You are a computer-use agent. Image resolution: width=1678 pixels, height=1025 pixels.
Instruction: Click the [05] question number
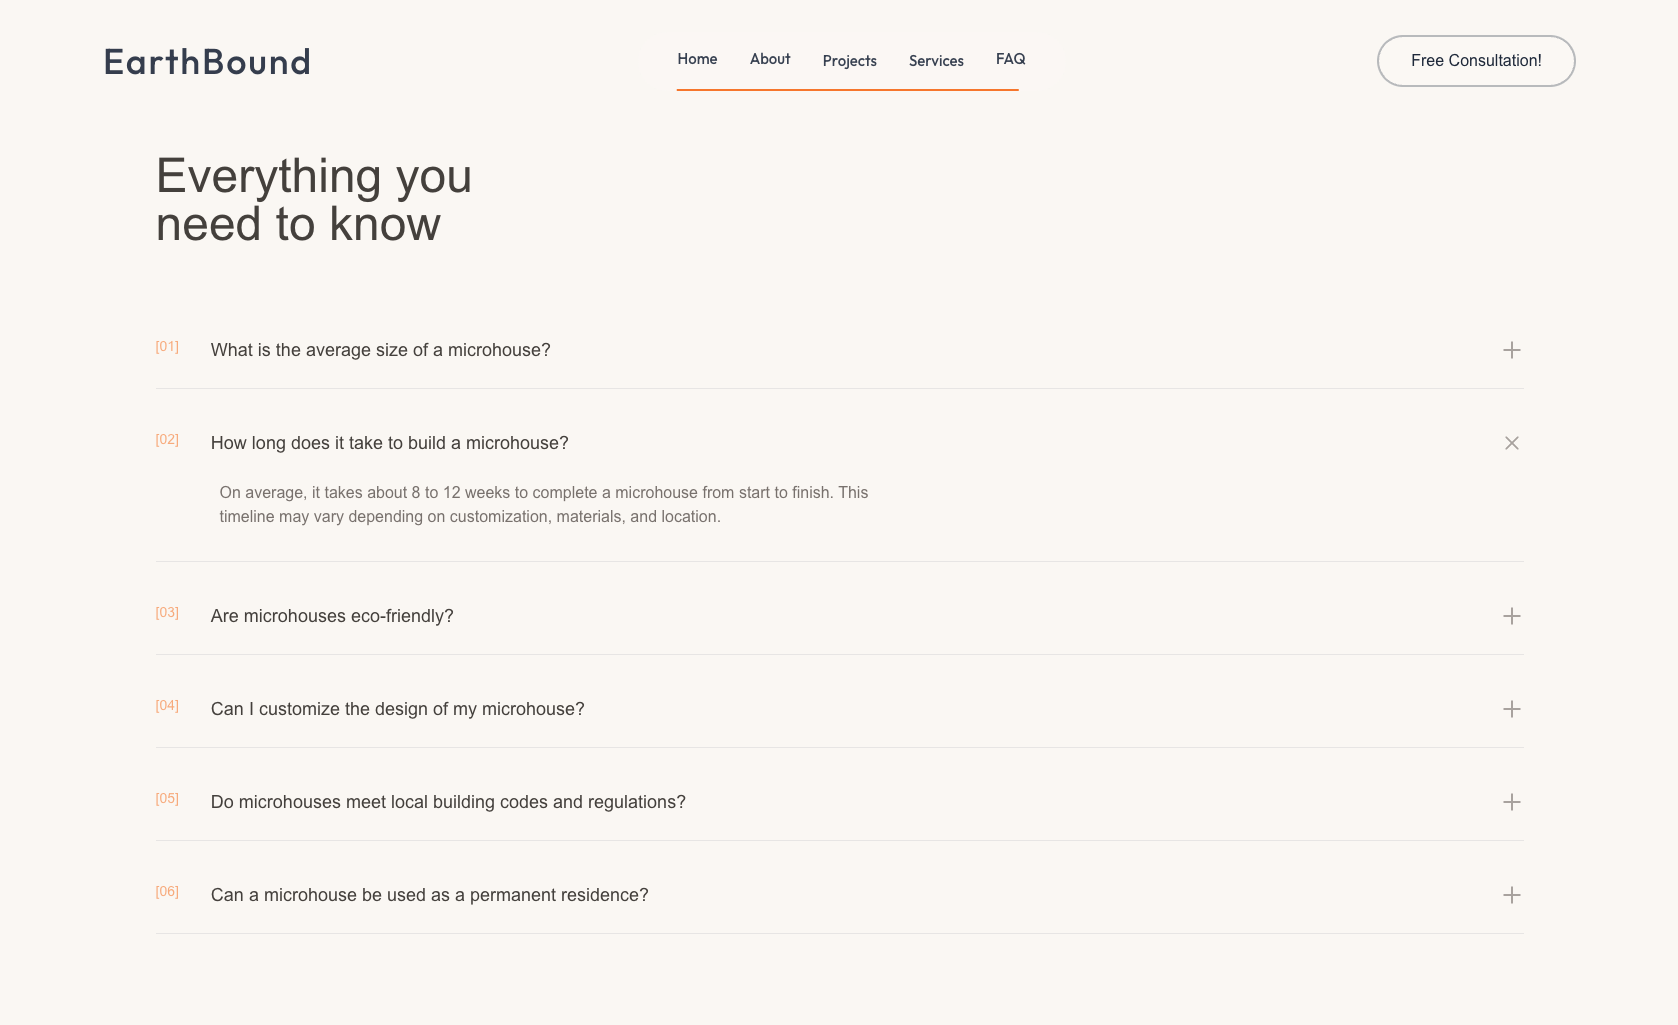[x=167, y=799]
